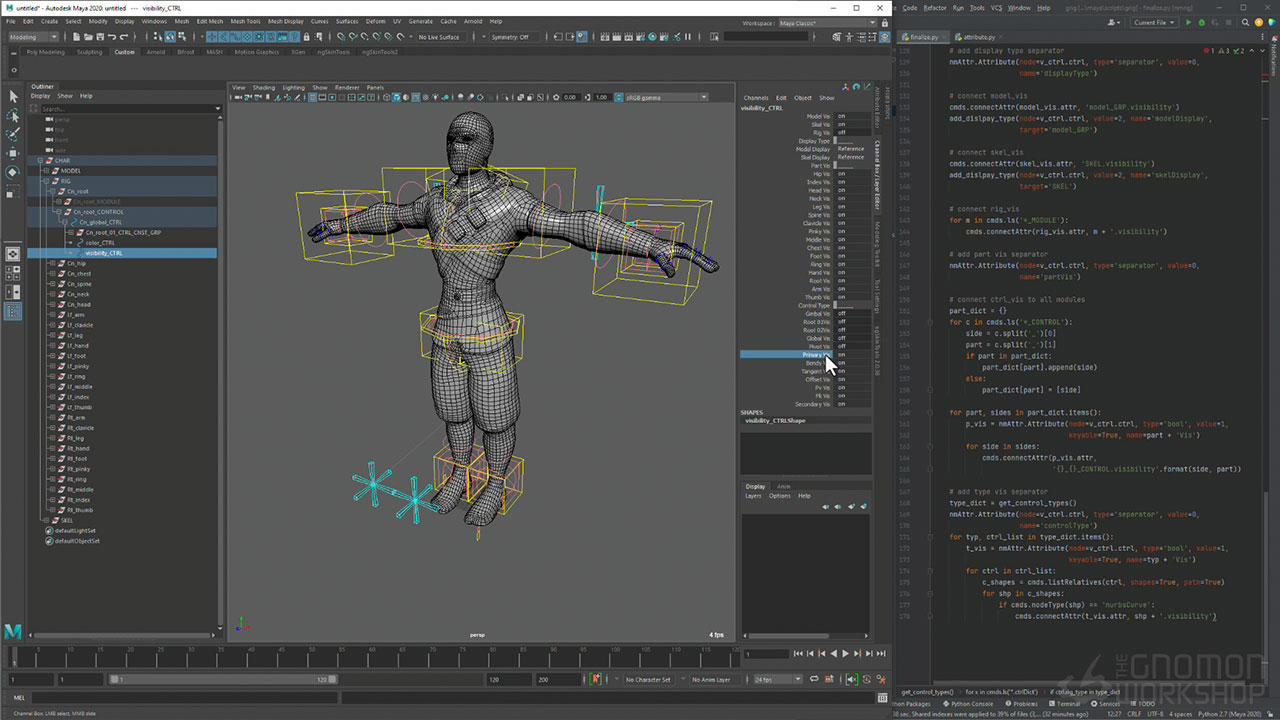Select the arrow Select tool
The height and width of the screenshot is (720, 1280).
14,96
